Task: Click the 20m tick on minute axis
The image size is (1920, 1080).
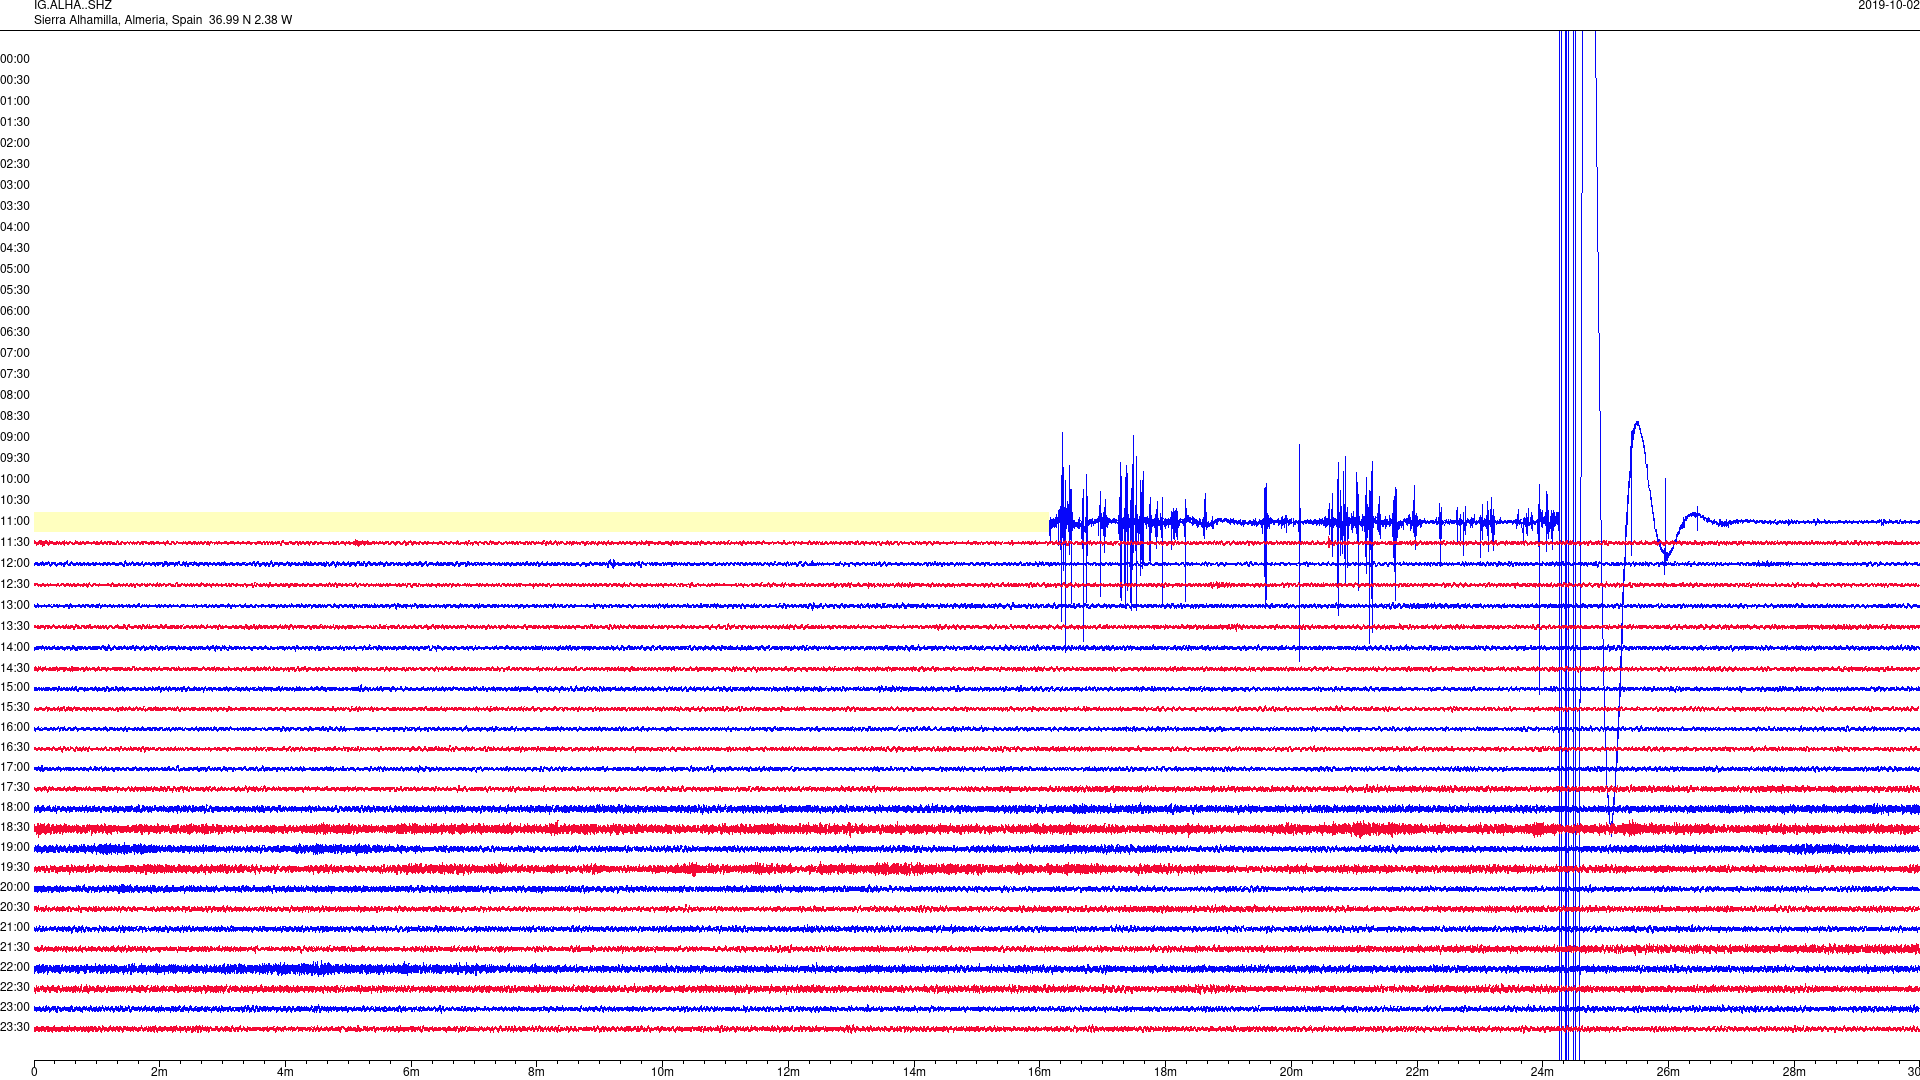Action: point(1291,1072)
